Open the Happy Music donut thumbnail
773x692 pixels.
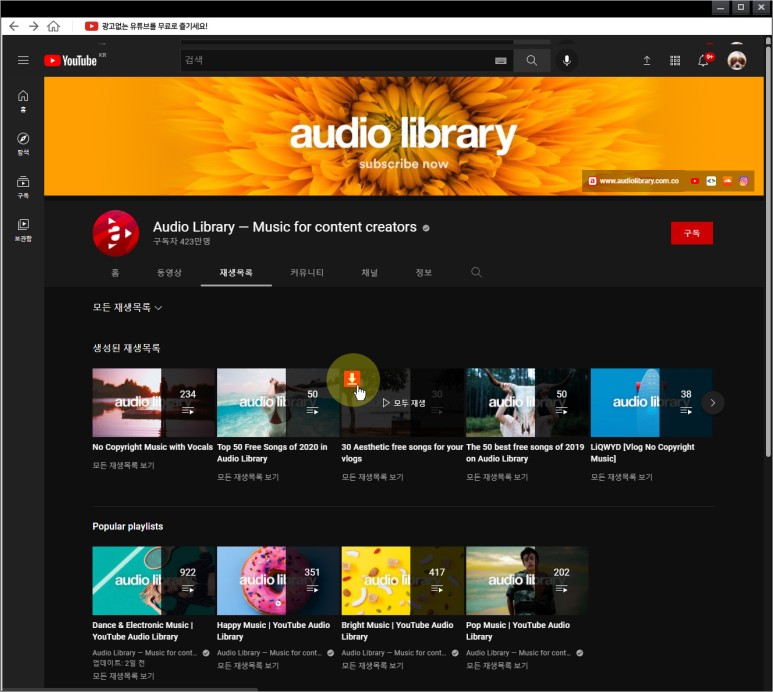pyautogui.click(x=278, y=580)
